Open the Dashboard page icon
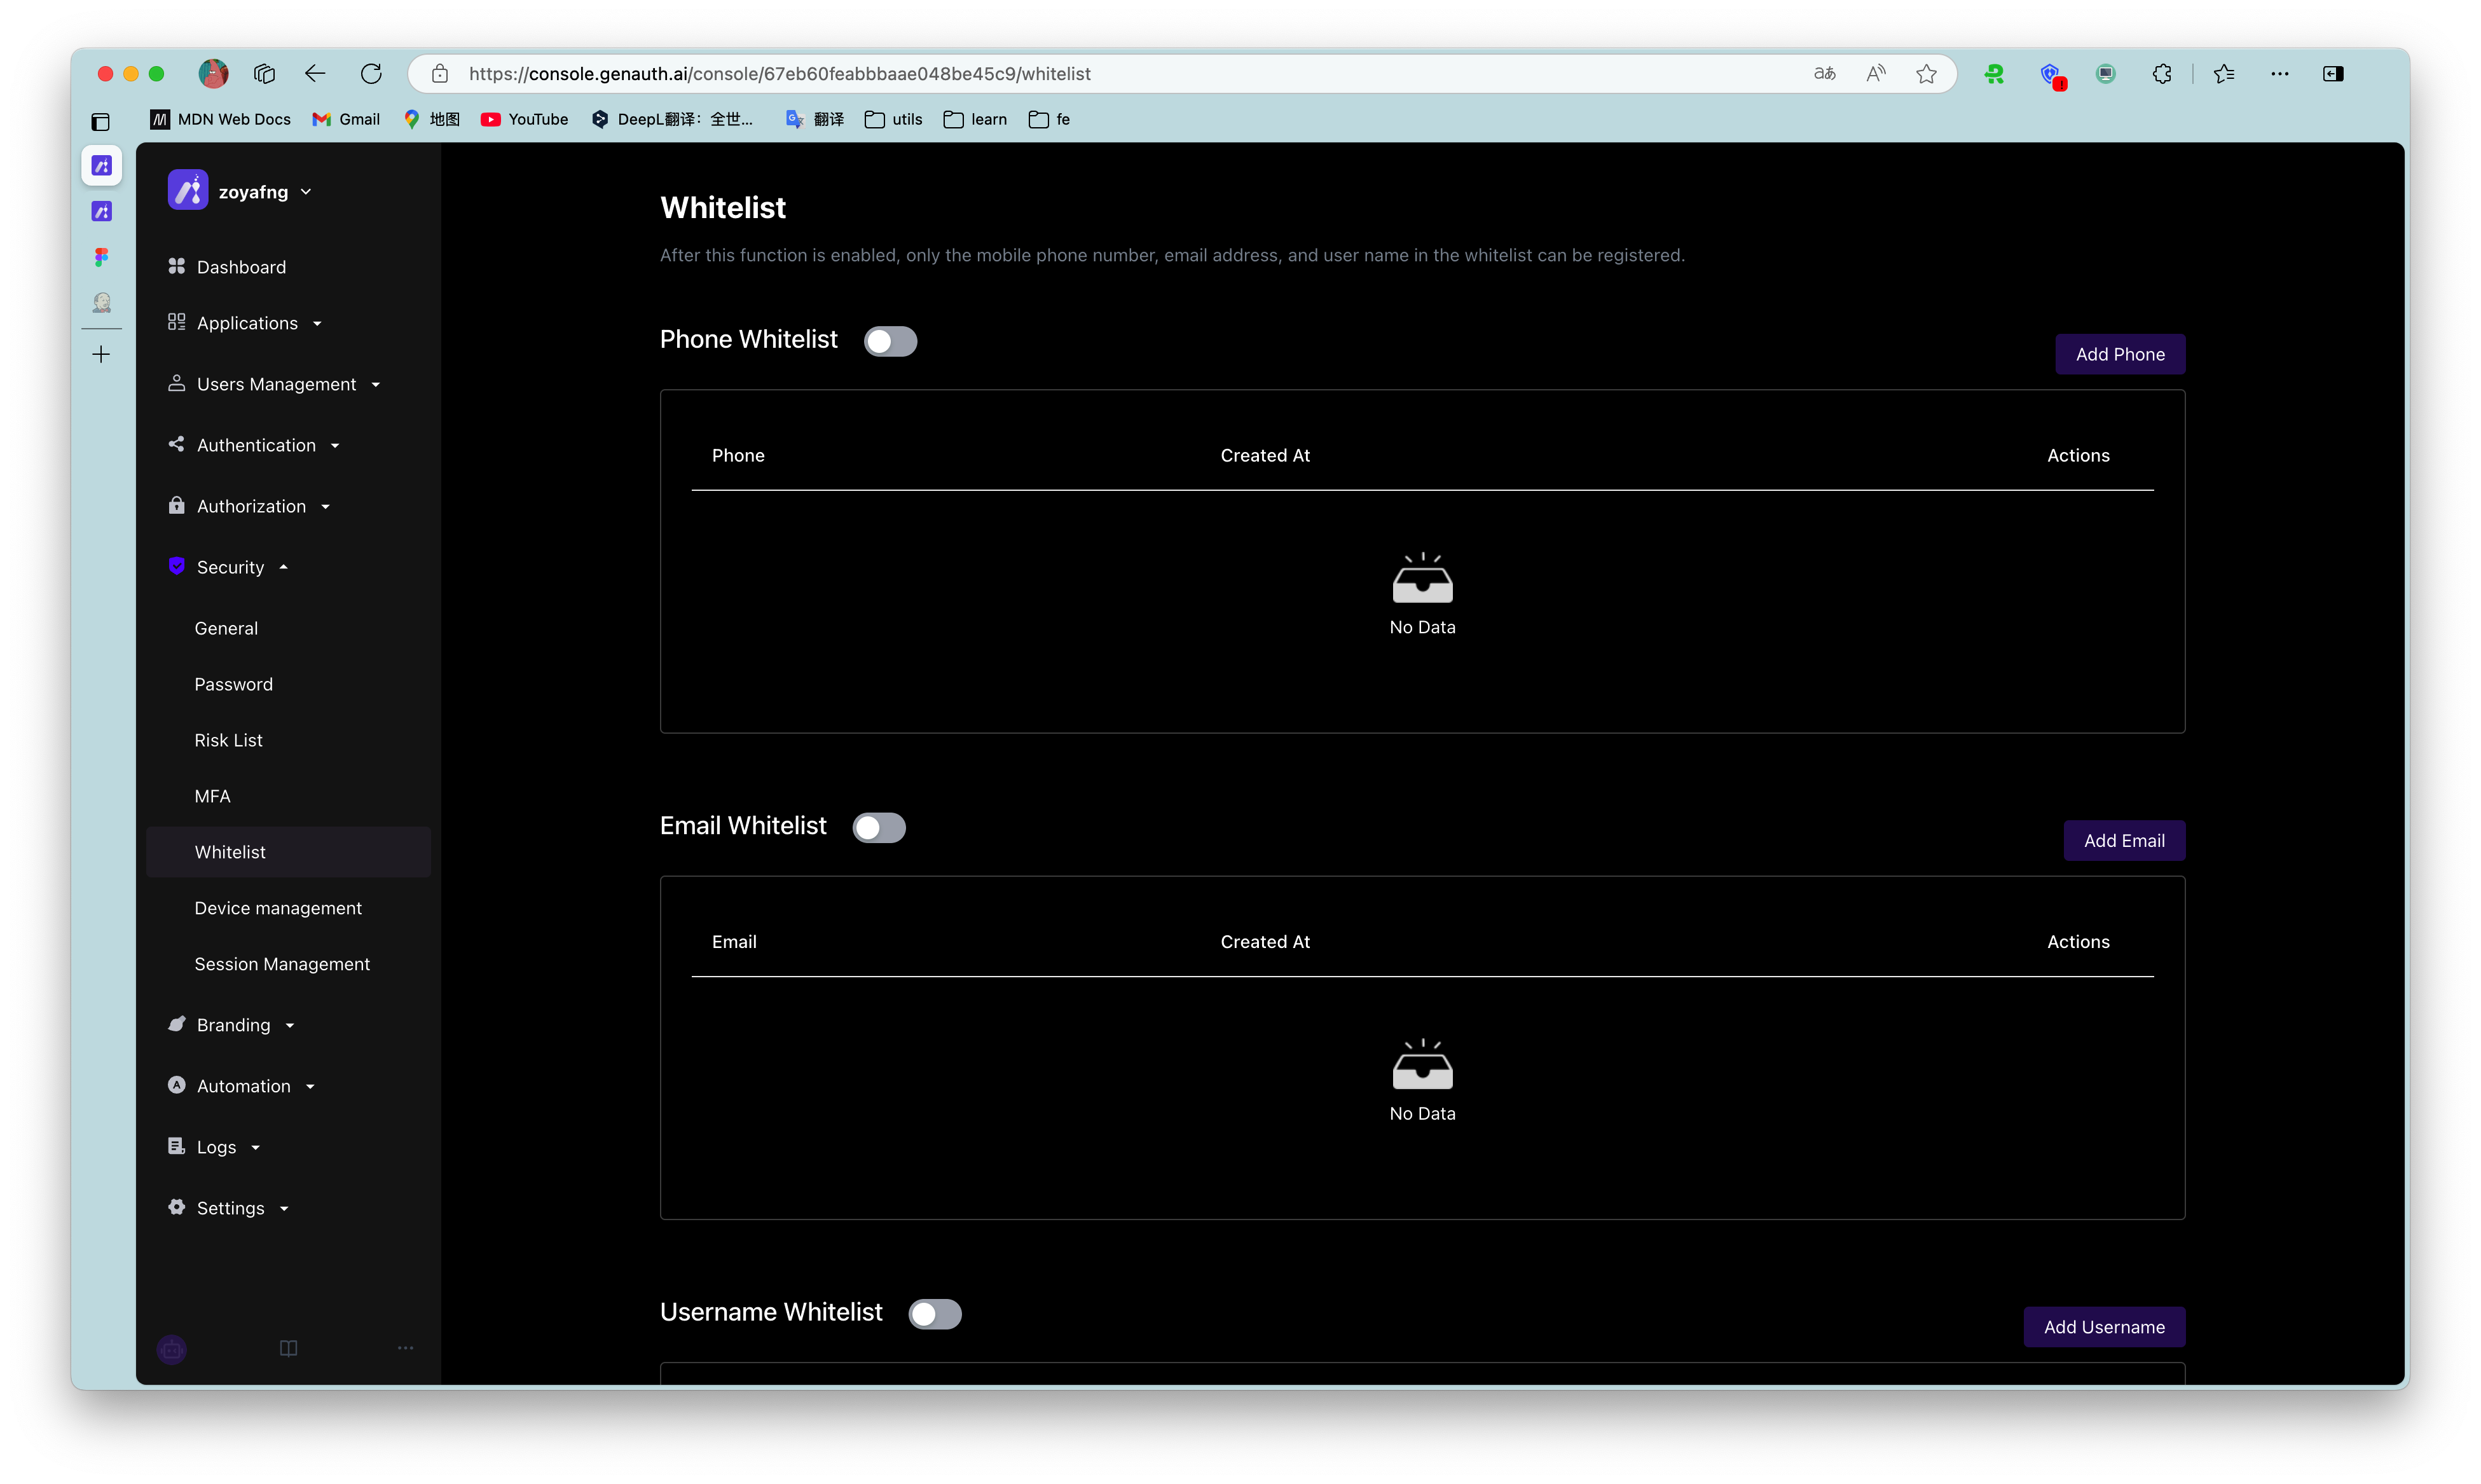The image size is (2481, 1484). point(176,266)
